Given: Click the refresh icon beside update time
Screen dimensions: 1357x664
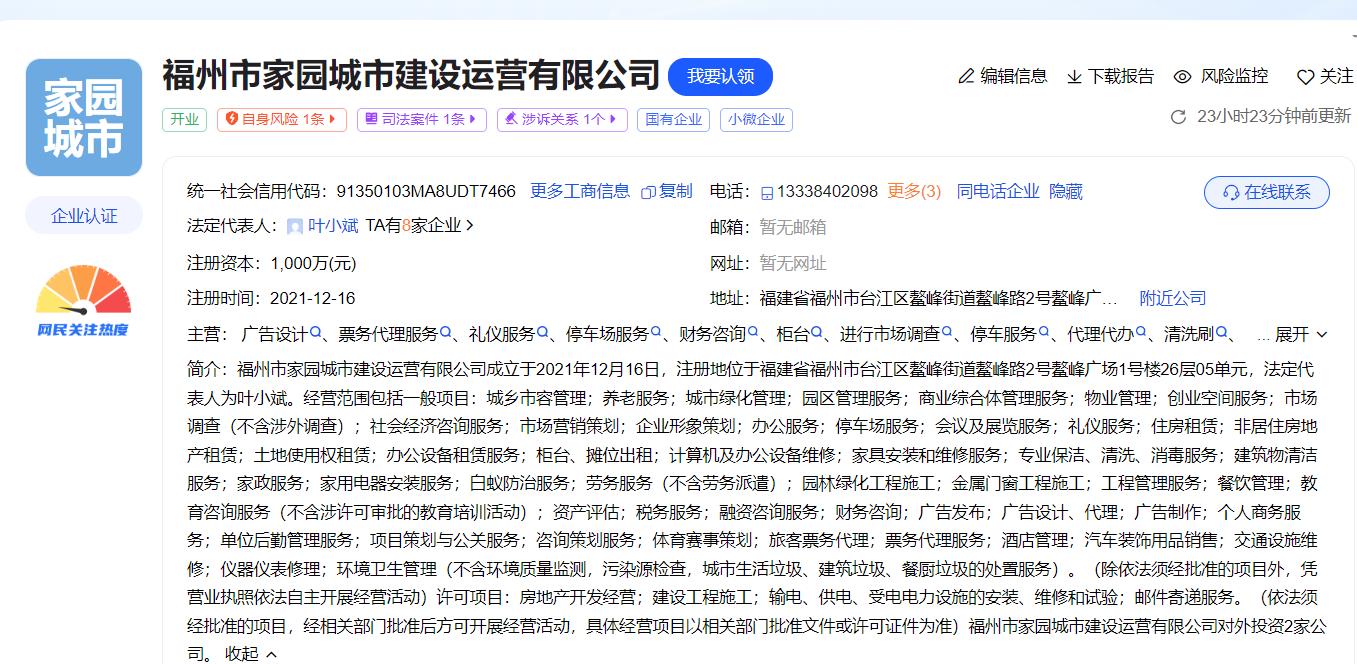Looking at the screenshot, I should coord(1178,117).
